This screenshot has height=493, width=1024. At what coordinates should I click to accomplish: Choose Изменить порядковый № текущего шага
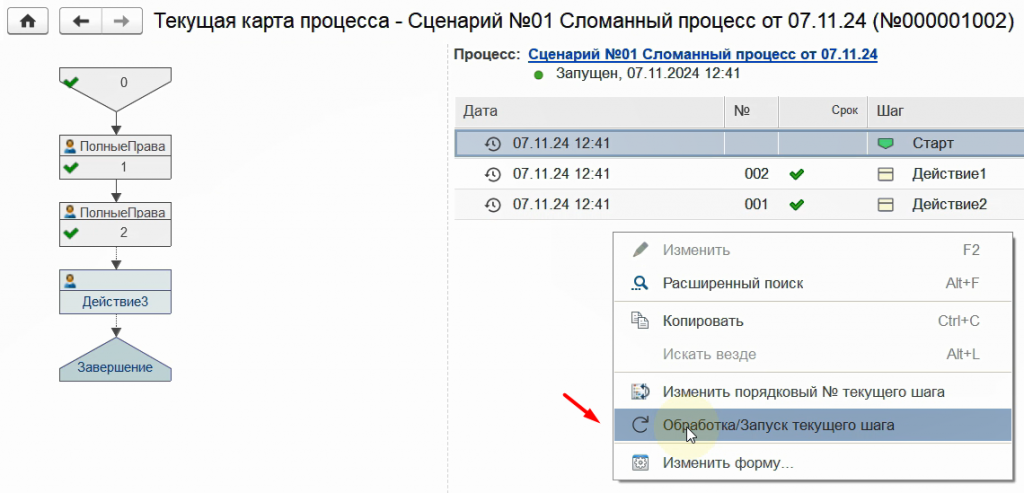812,392
